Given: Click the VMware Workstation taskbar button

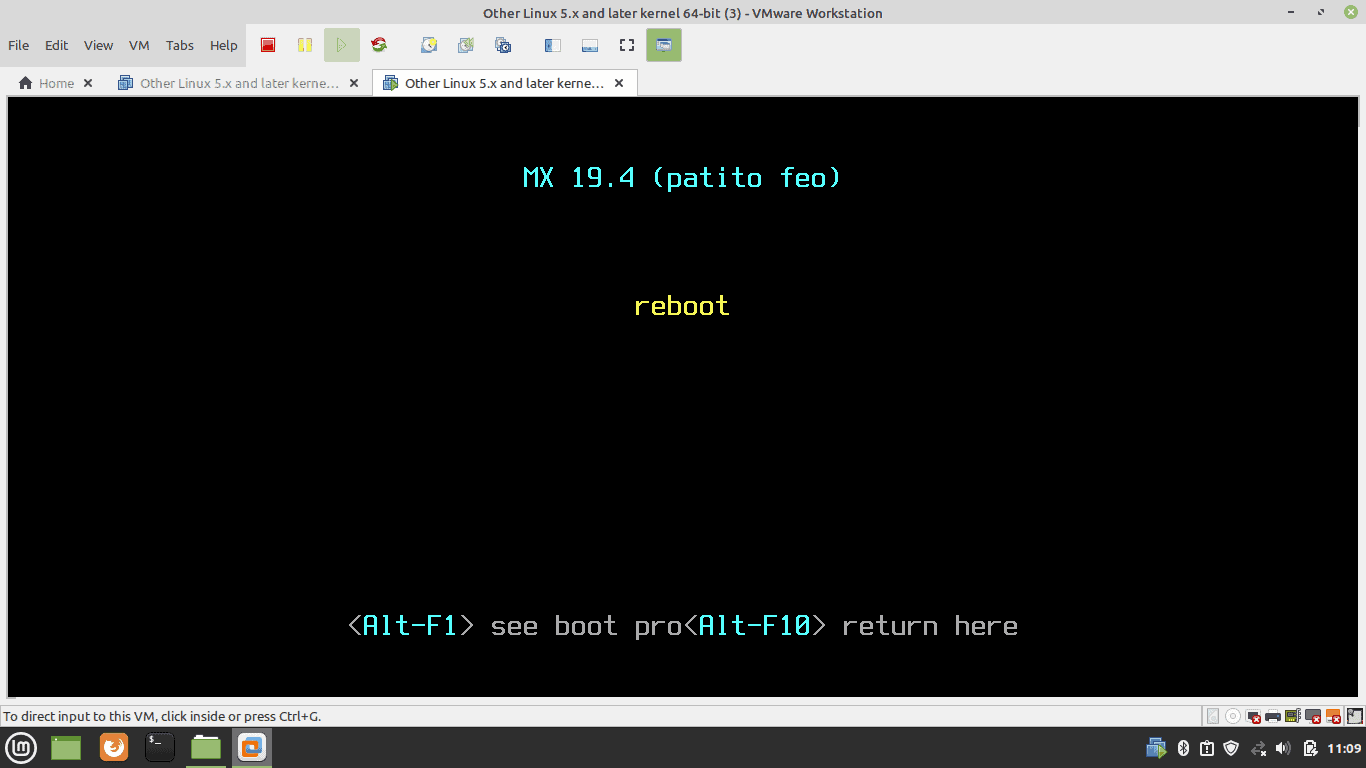Looking at the screenshot, I should point(252,747).
